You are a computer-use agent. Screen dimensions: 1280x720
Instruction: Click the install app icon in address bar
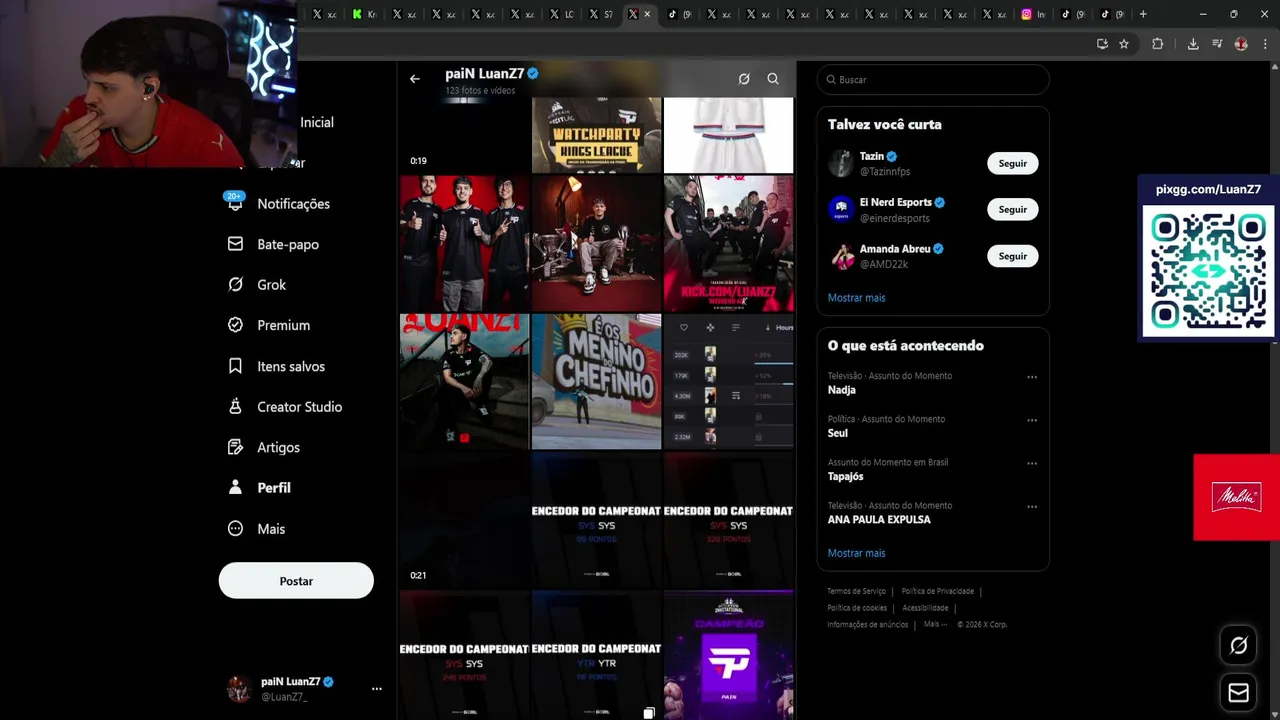pos(1102,44)
